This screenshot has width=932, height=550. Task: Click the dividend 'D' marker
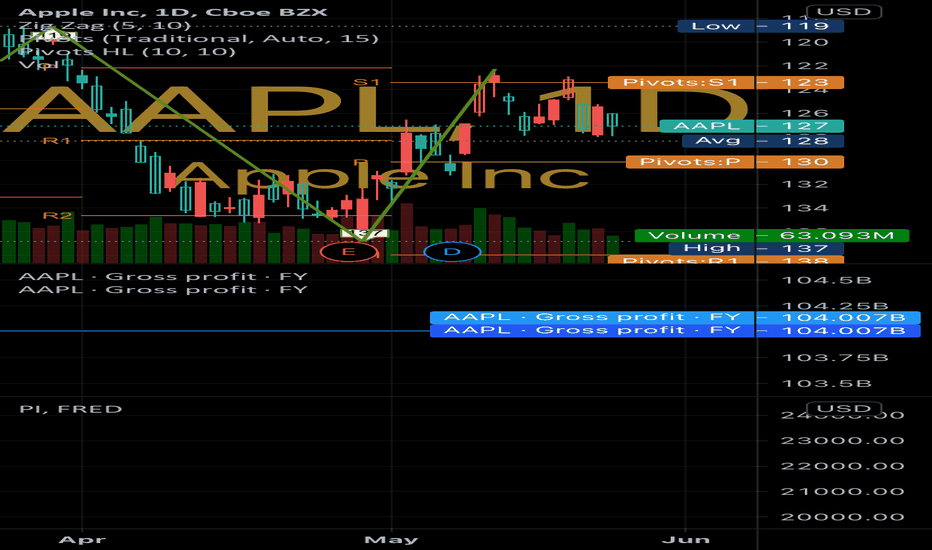point(452,252)
